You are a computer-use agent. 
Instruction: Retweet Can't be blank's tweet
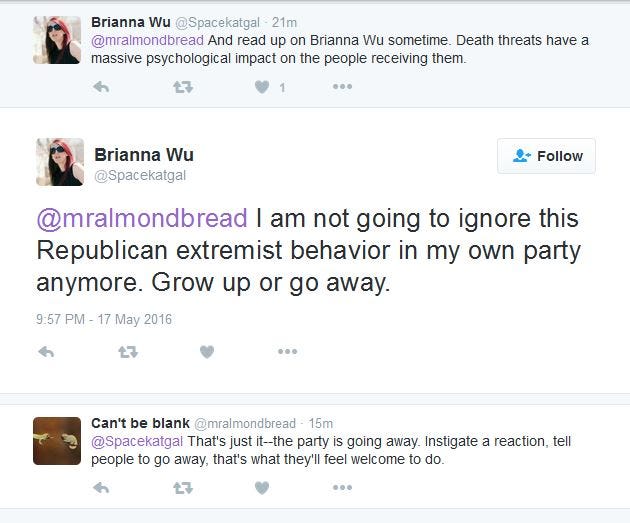pyautogui.click(x=182, y=488)
